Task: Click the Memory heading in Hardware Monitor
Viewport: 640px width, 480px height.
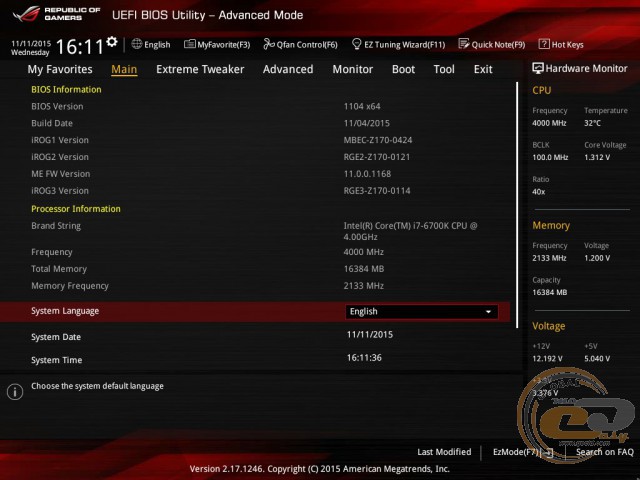Action: (551, 226)
